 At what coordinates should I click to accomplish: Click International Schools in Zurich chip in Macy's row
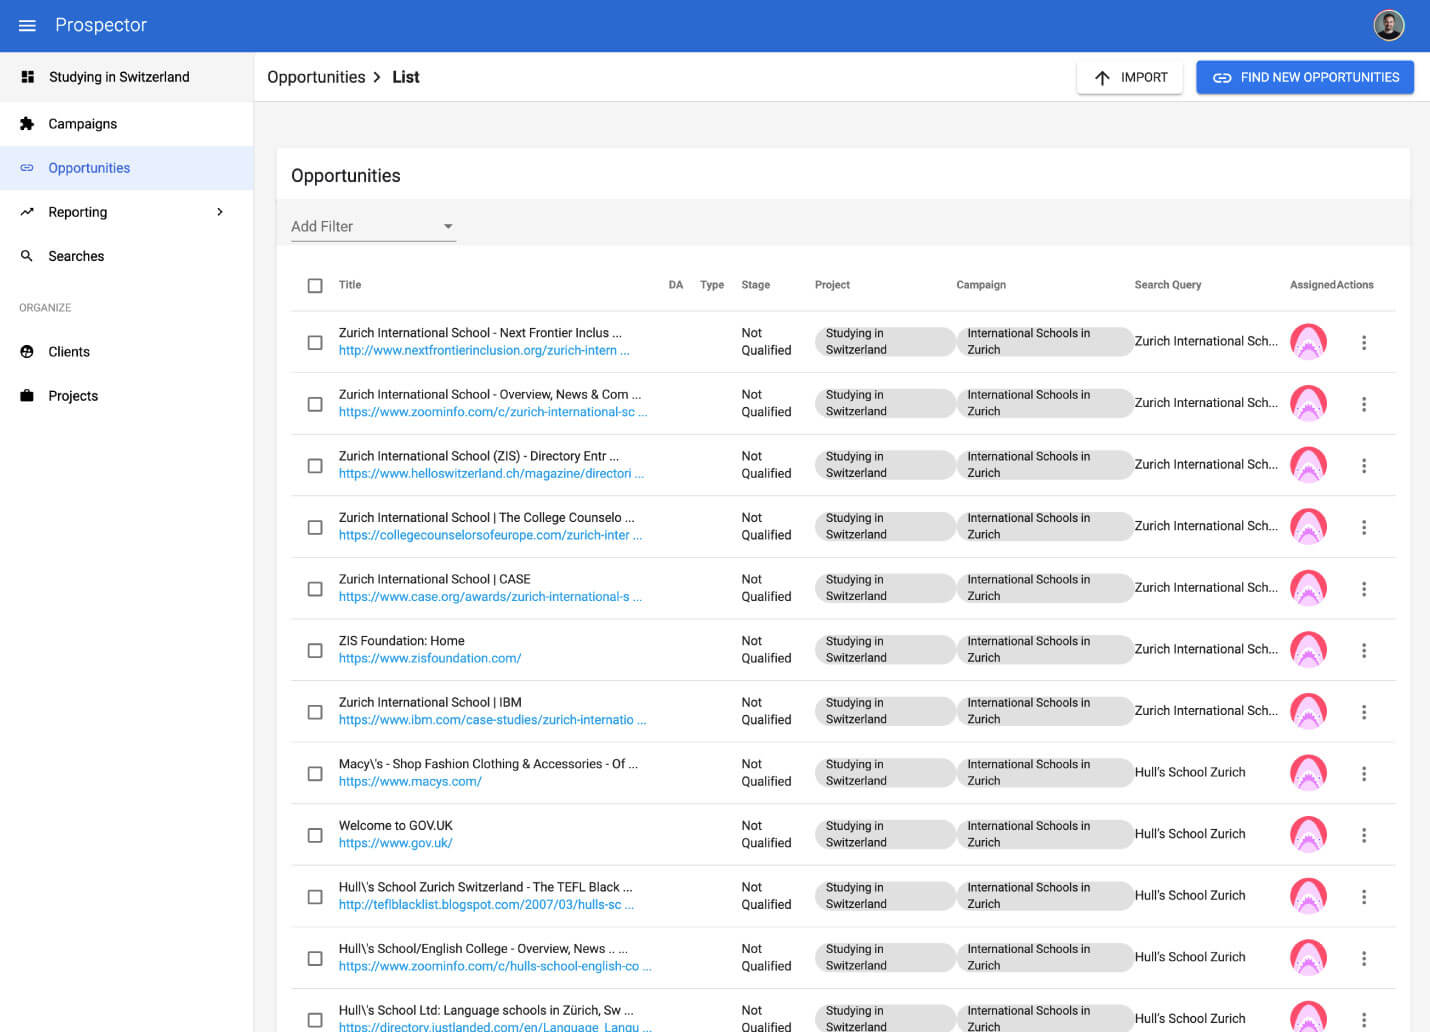[1044, 773]
